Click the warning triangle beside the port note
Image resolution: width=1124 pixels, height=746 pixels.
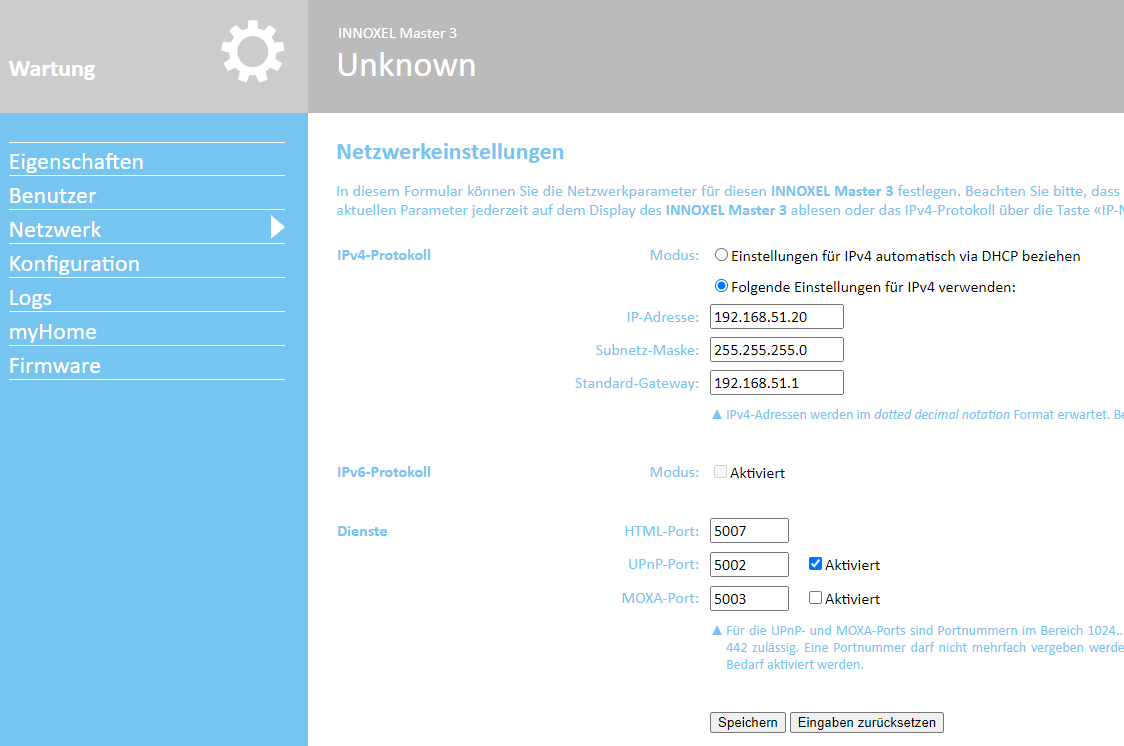coord(717,631)
